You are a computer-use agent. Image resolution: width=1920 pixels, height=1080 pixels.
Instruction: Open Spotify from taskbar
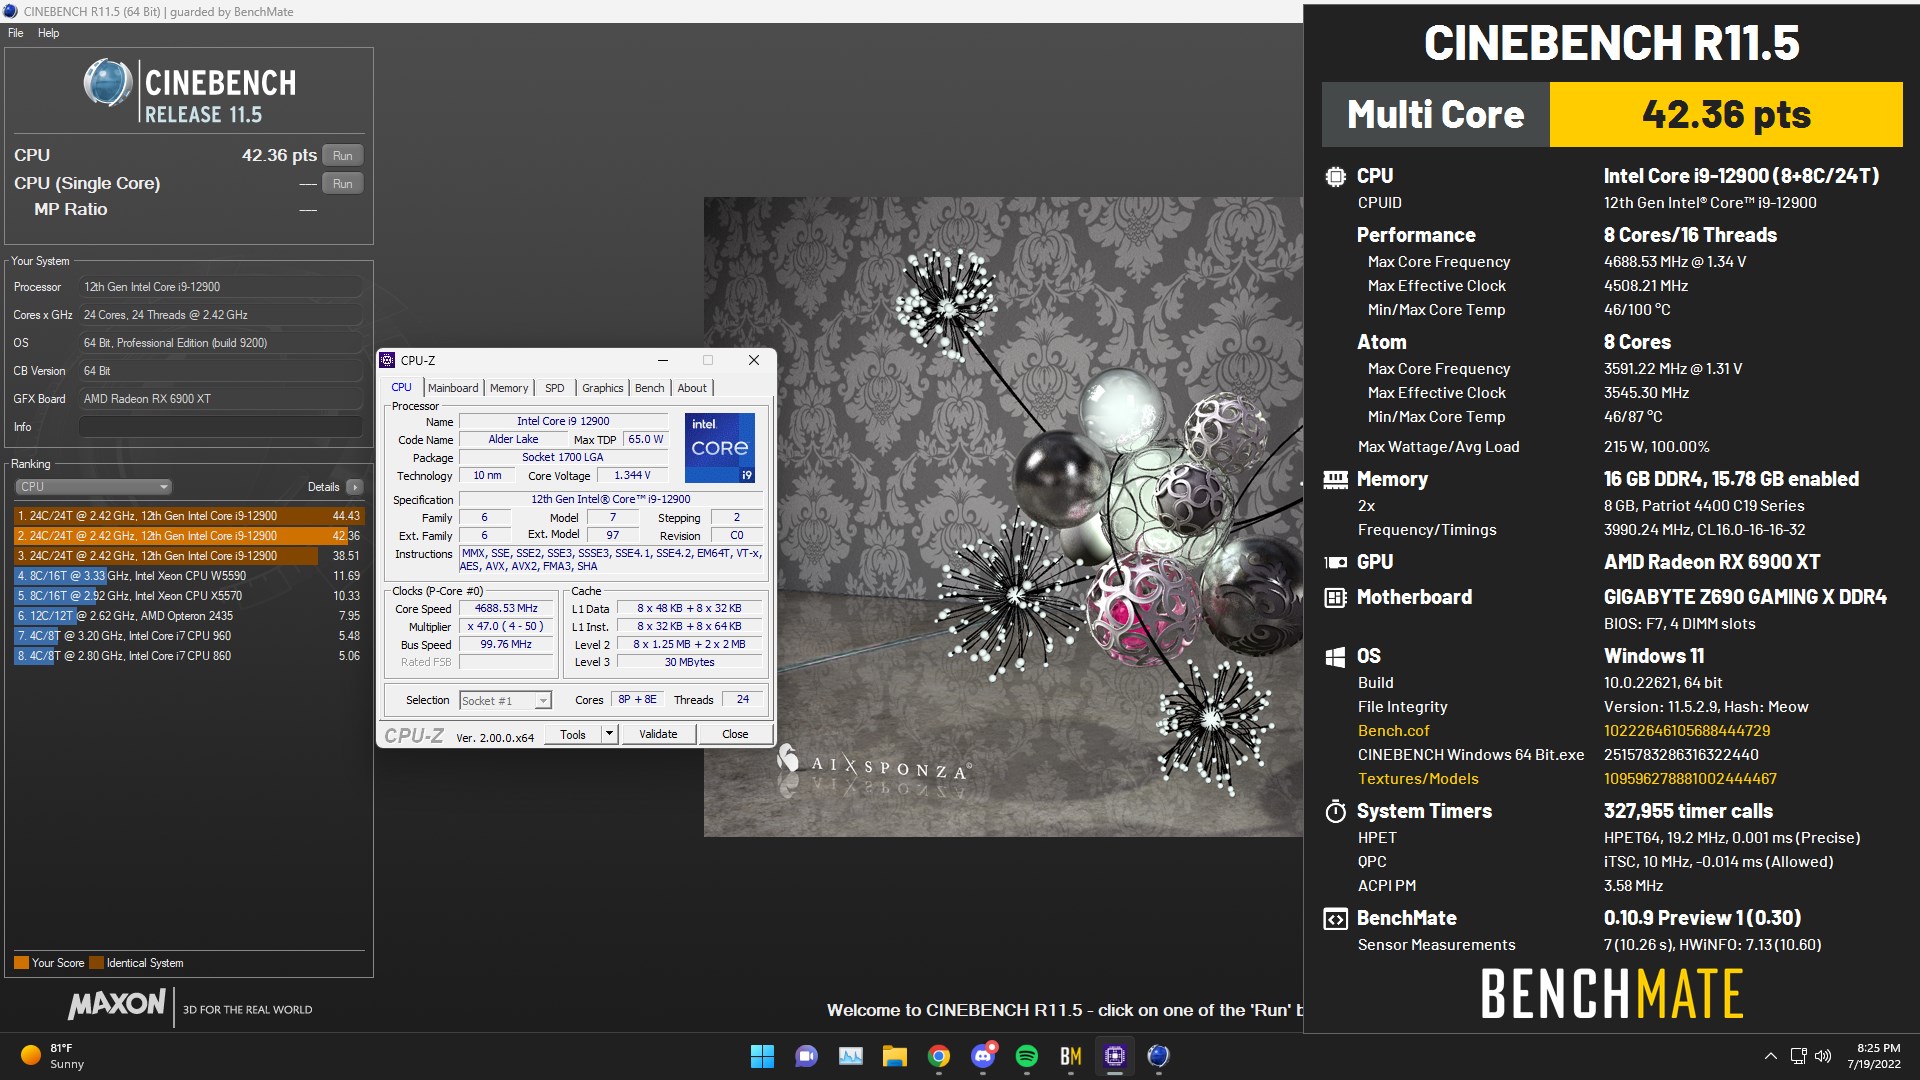(x=1026, y=1056)
